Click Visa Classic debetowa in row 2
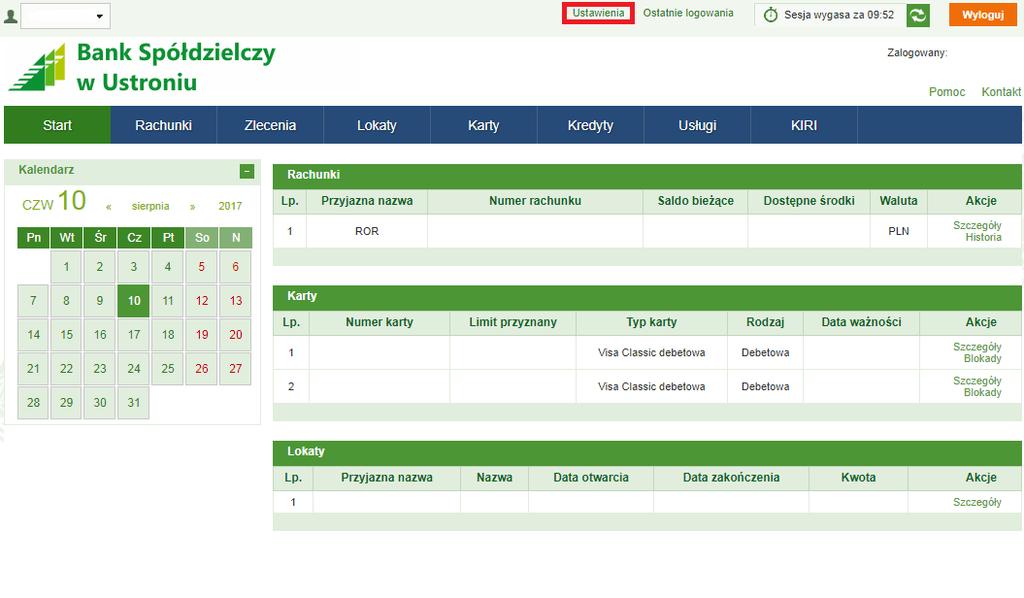1024x598 pixels. point(651,386)
